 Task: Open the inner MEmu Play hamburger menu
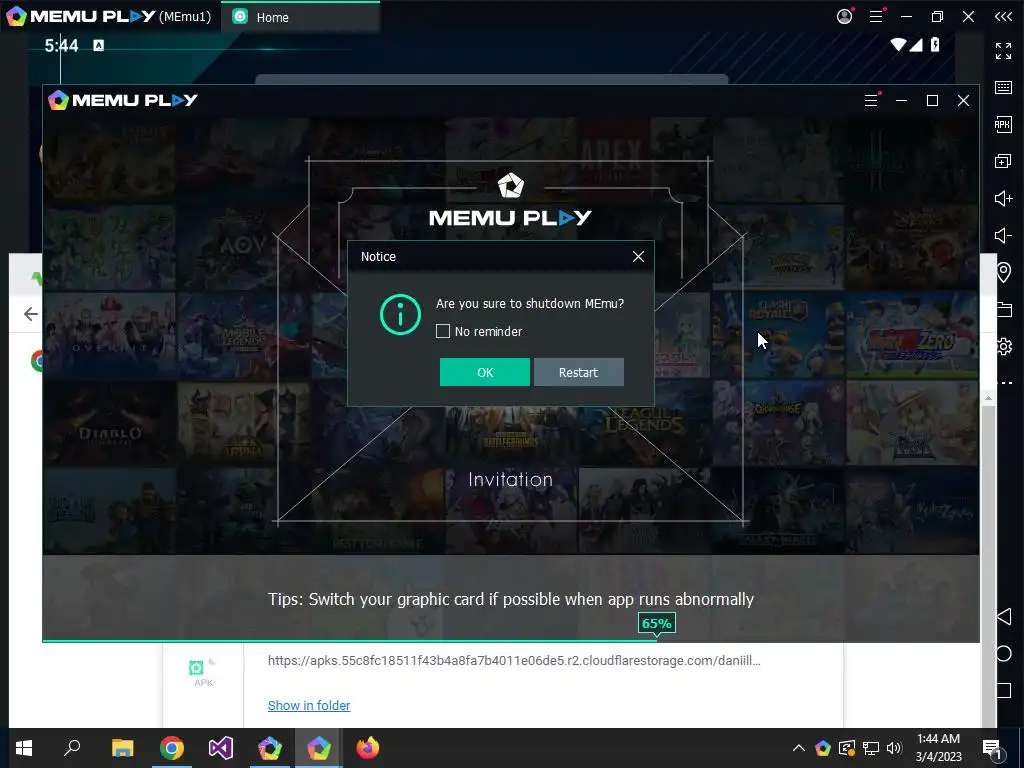pos(871,100)
